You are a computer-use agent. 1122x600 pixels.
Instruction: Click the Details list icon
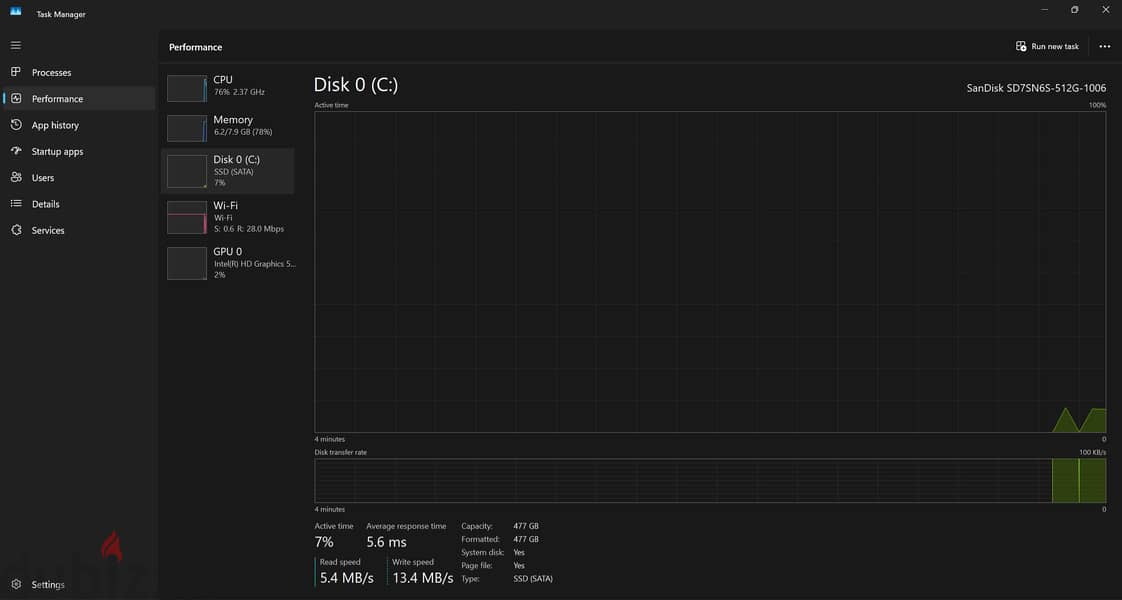[16, 204]
